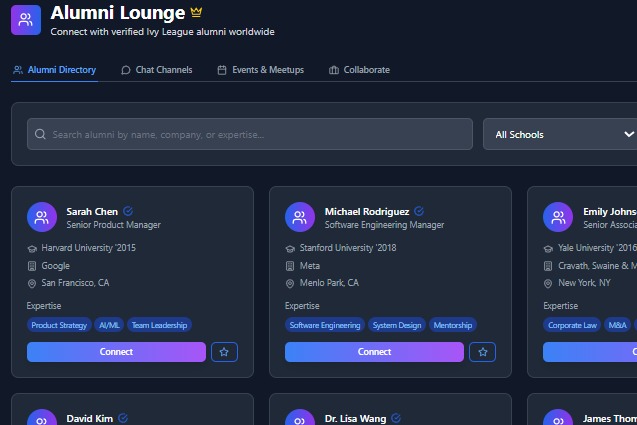The height and width of the screenshot is (425, 637).
Task: Click Sarah Chen's avatar icon
Action: click(42, 217)
